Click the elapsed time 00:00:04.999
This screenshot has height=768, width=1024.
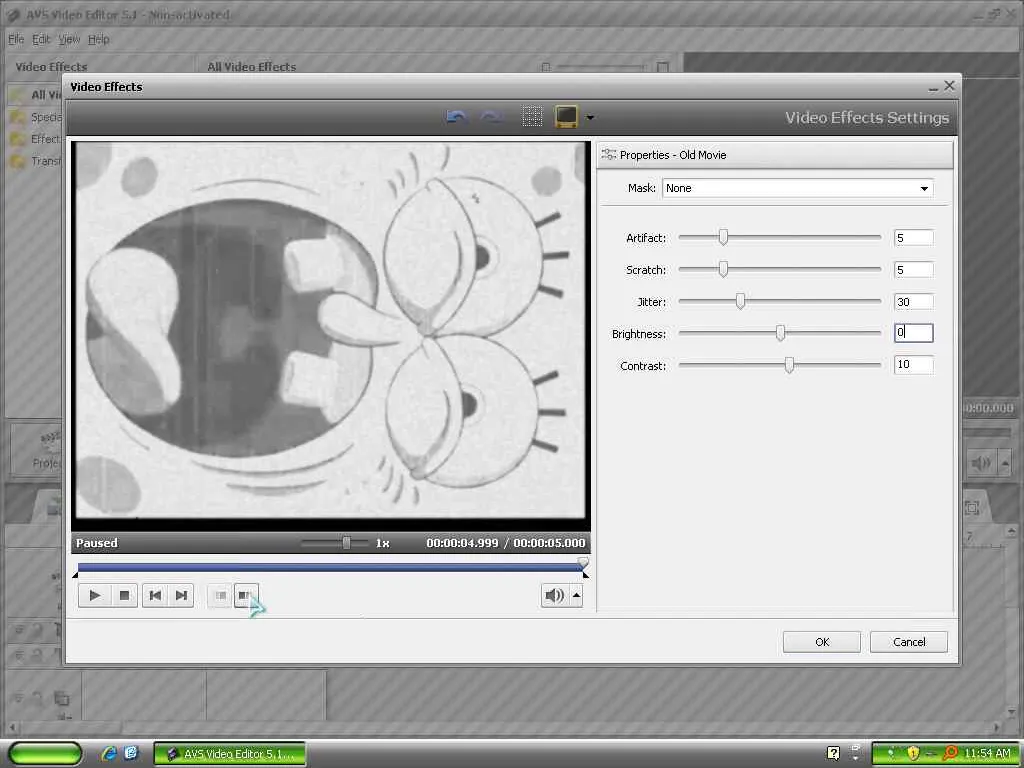coord(462,543)
